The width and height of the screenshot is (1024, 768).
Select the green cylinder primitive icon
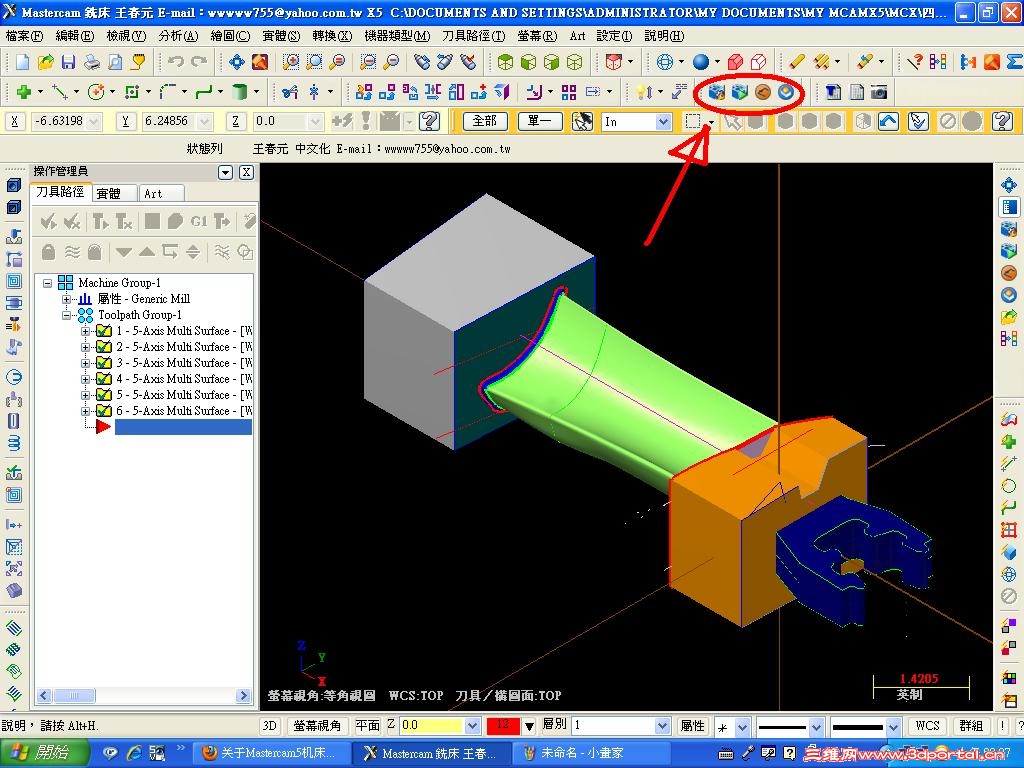click(x=240, y=92)
